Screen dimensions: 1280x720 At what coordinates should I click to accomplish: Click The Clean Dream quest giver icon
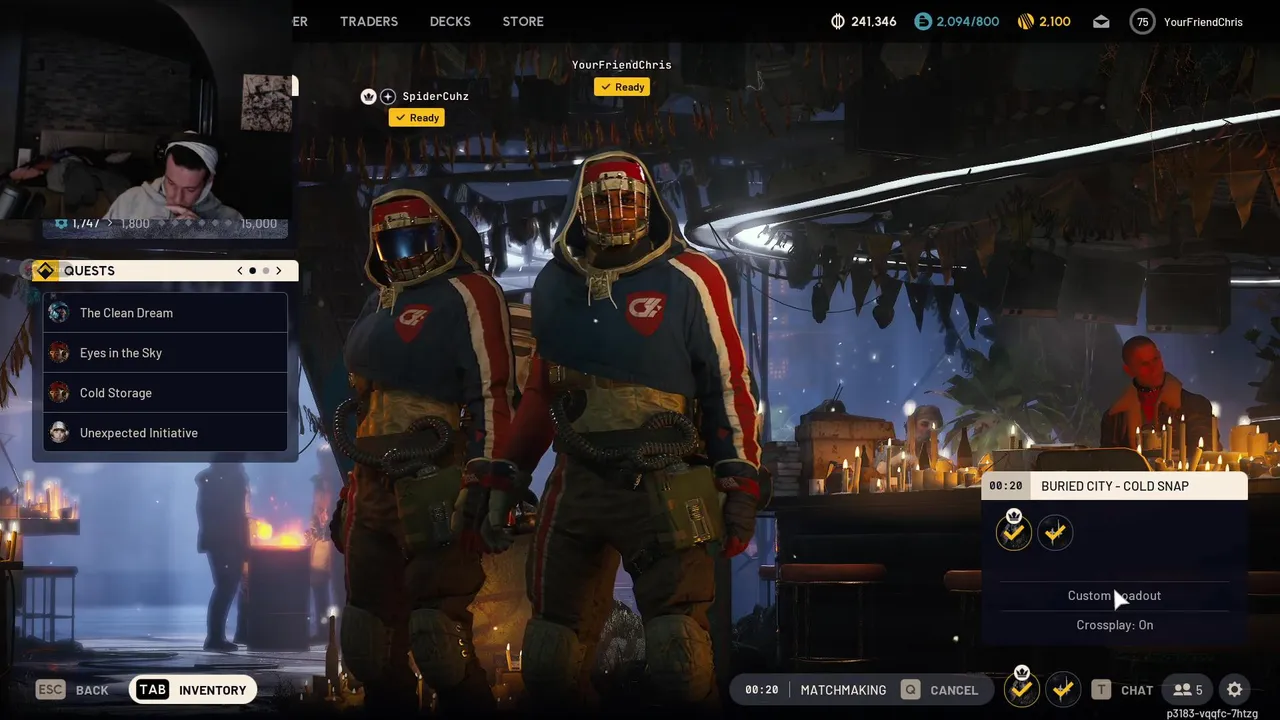coord(59,313)
